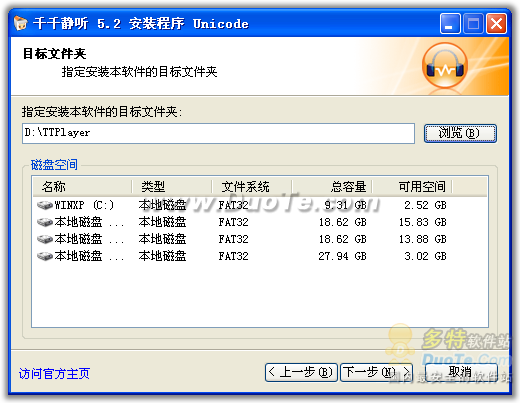520x403 pixels.
Task: Click drive icon in the 27.94 GB row
Action: click(45, 256)
